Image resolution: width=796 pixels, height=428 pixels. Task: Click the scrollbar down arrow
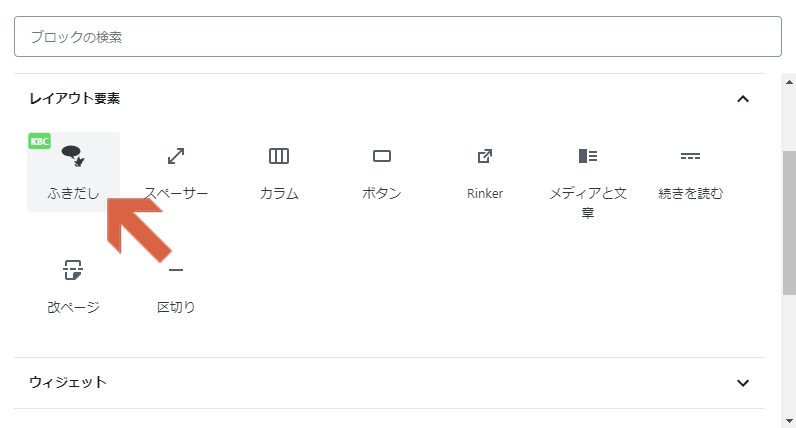[x=789, y=420]
